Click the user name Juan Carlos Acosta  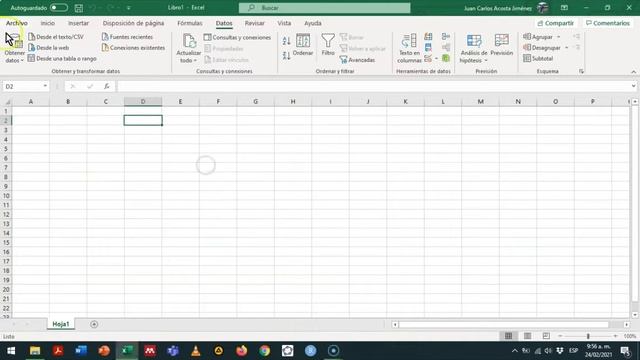(498, 8)
